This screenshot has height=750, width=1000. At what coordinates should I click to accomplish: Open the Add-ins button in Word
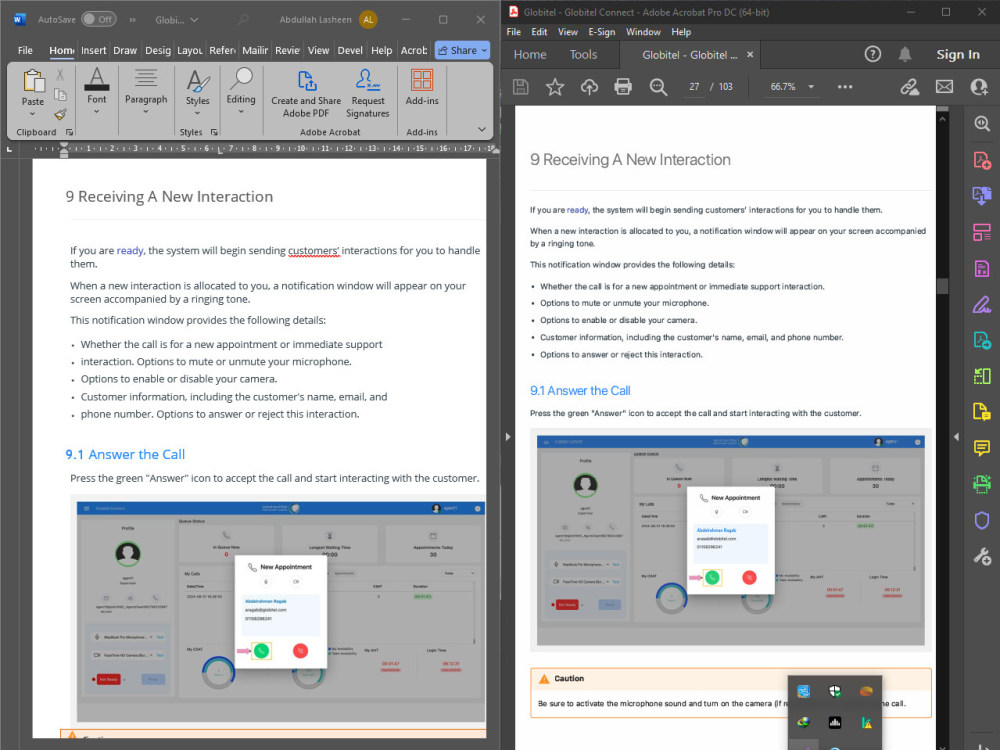tap(422, 87)
